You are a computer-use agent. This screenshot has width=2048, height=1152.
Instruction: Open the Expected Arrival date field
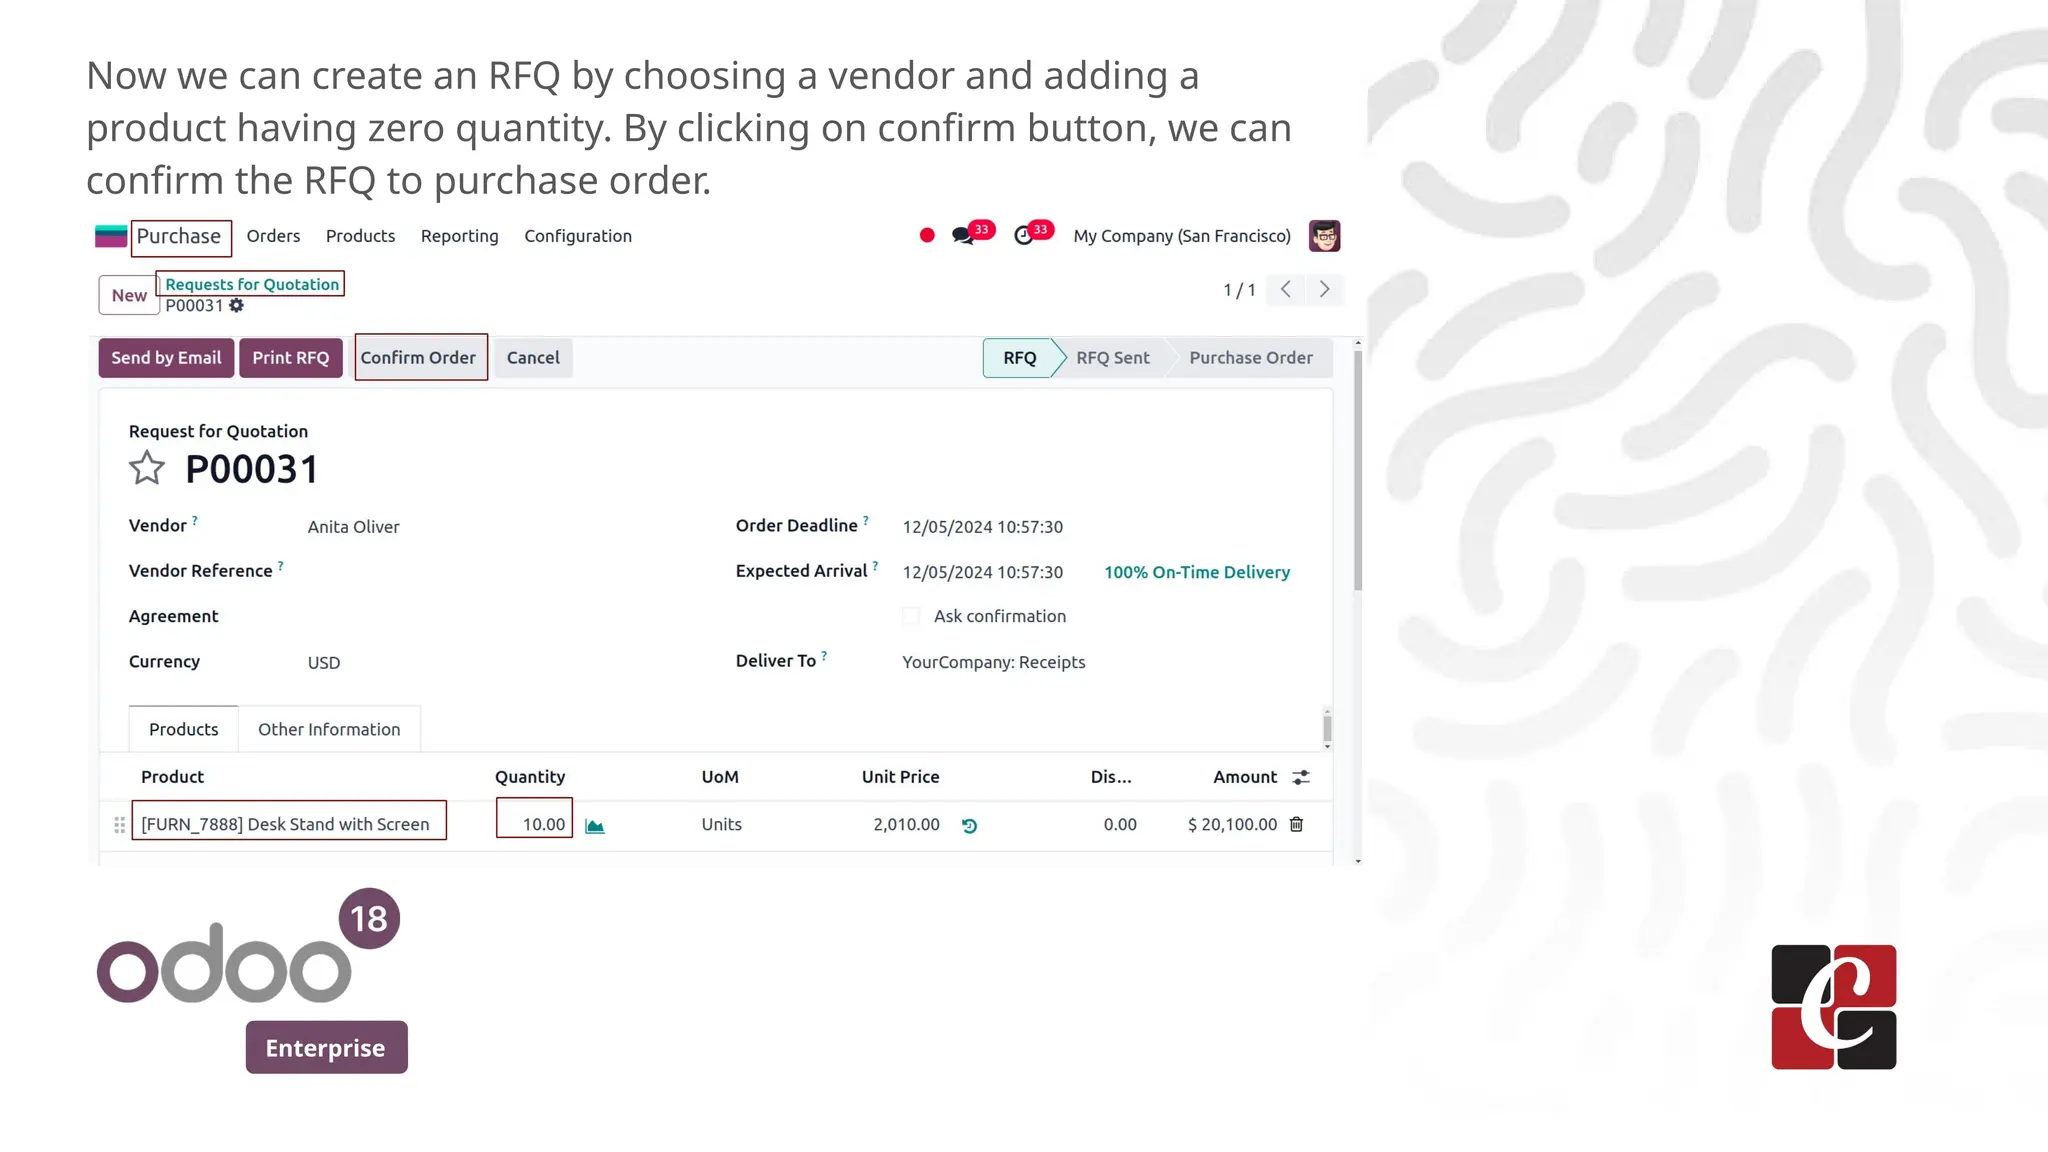click(983, 572)
